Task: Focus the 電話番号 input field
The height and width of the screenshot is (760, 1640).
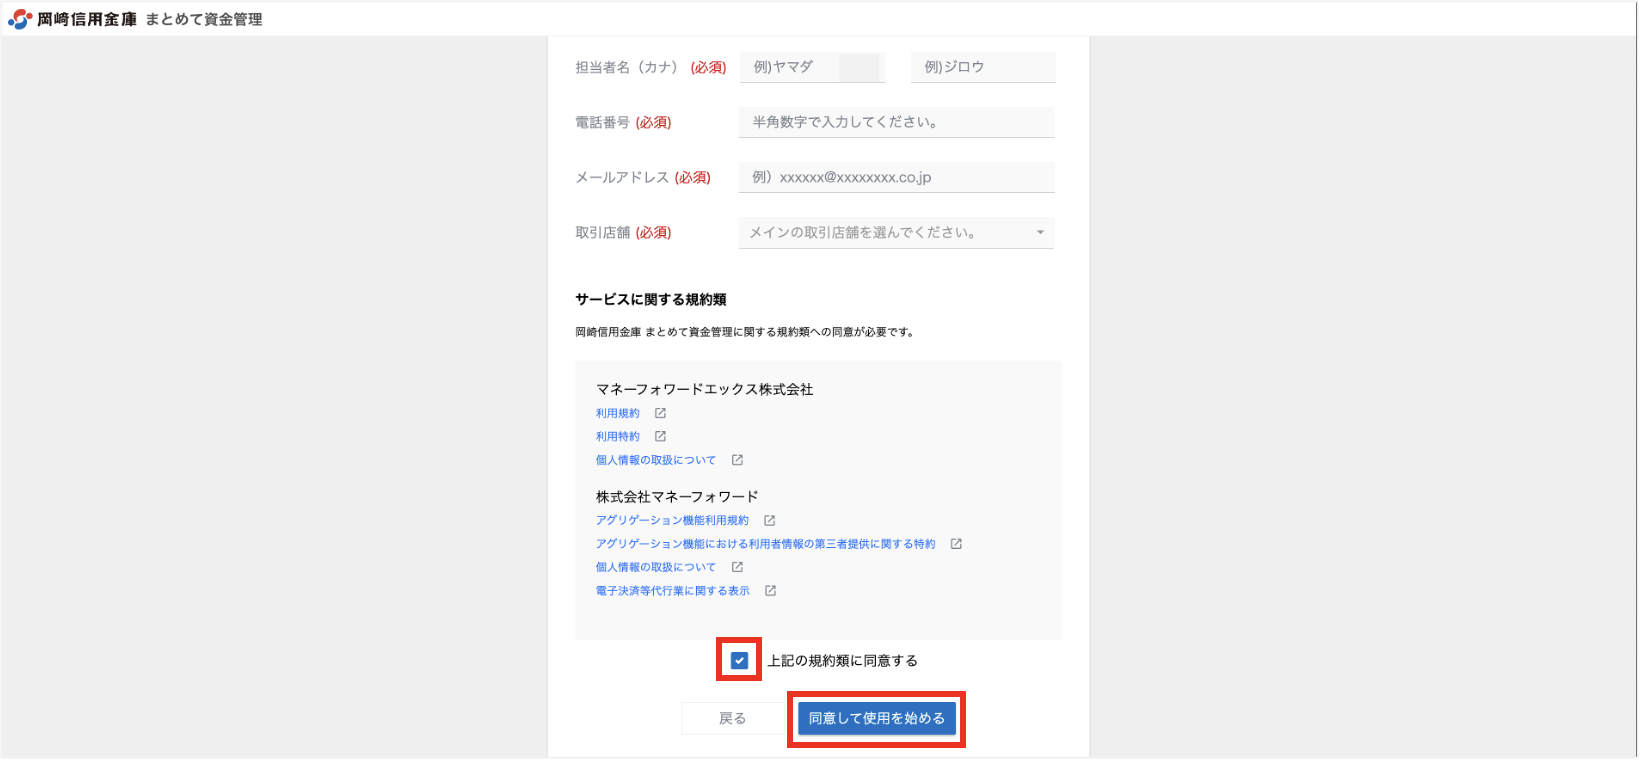Action: pos(897,122)
